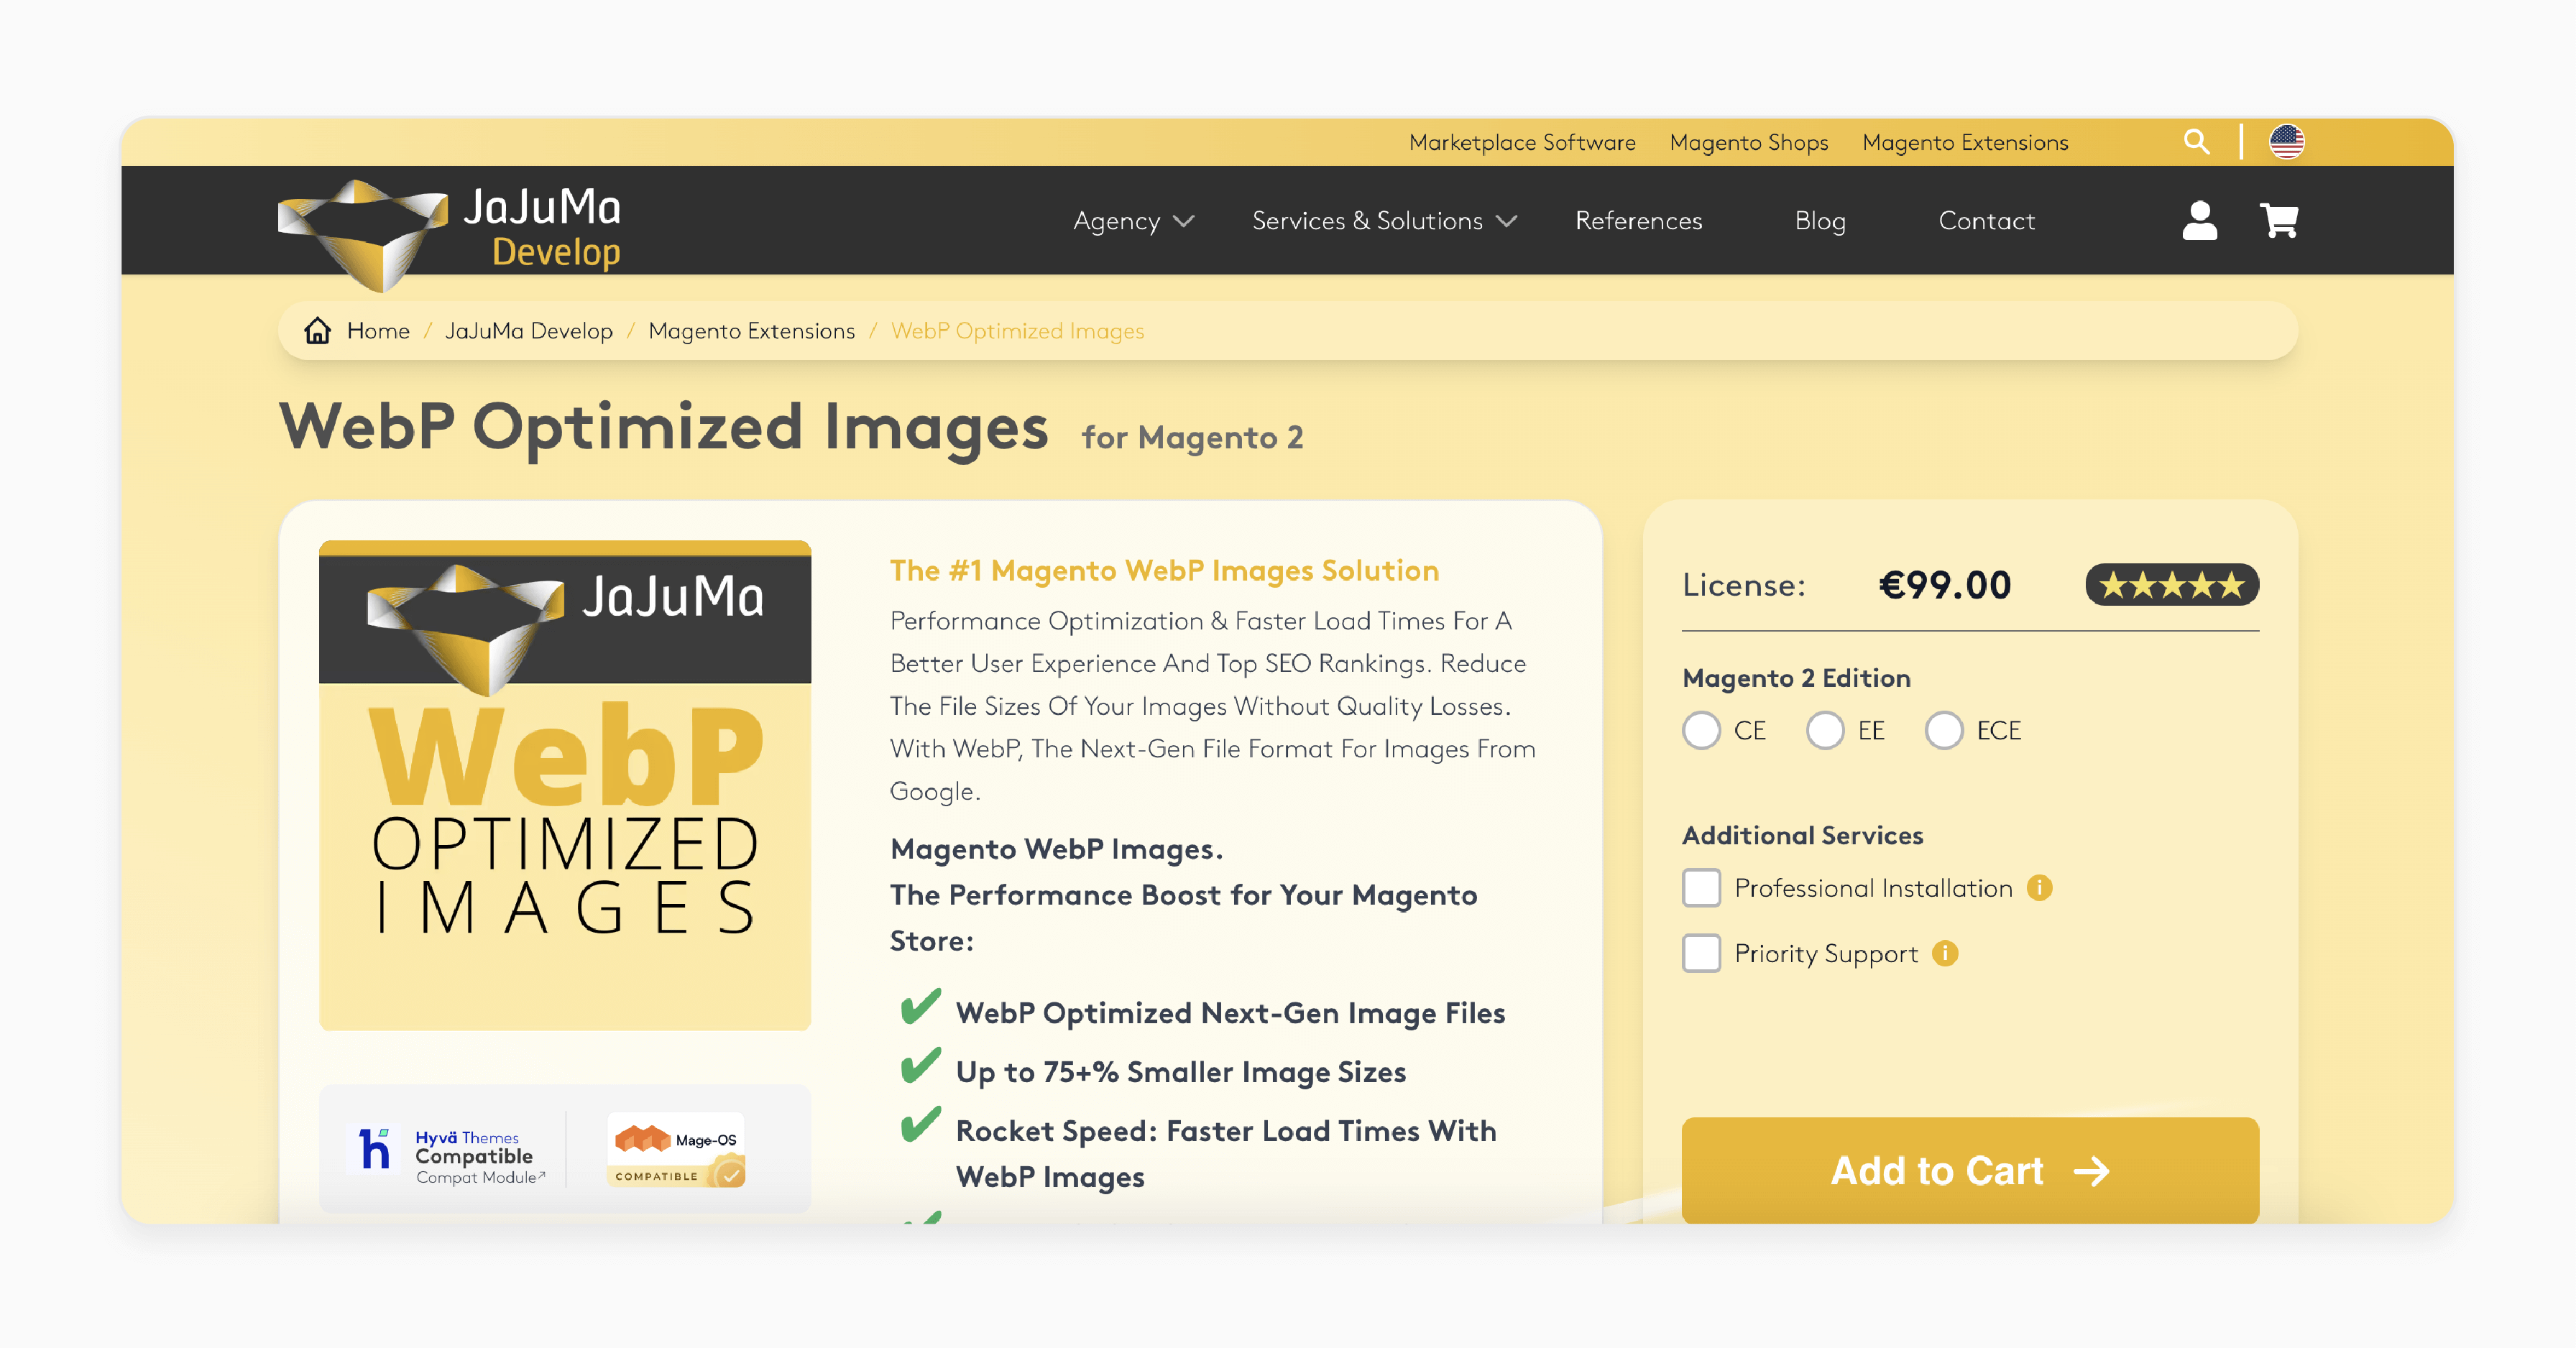Click 'for Magento 2' subtitle

(1192, 438)
